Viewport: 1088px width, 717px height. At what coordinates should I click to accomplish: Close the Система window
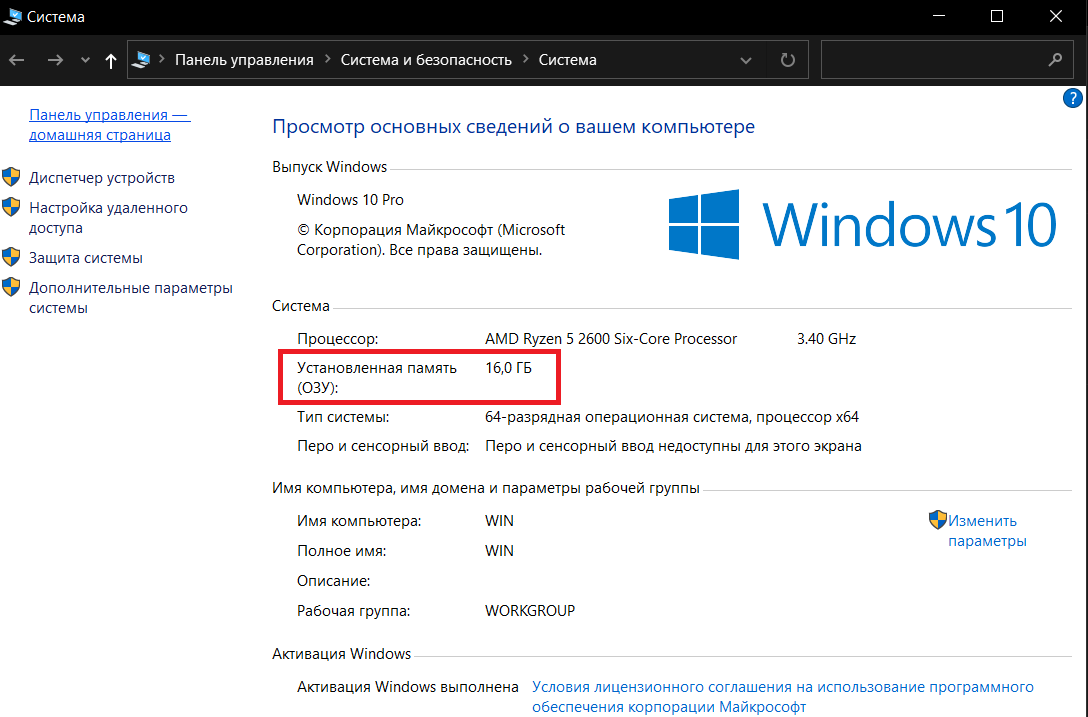tap(1056, 16)
